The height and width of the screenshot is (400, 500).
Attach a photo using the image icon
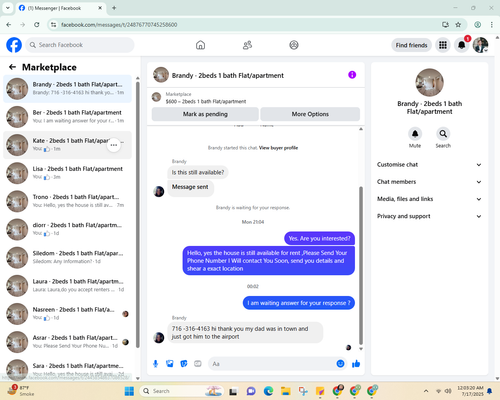pos(170,364)
